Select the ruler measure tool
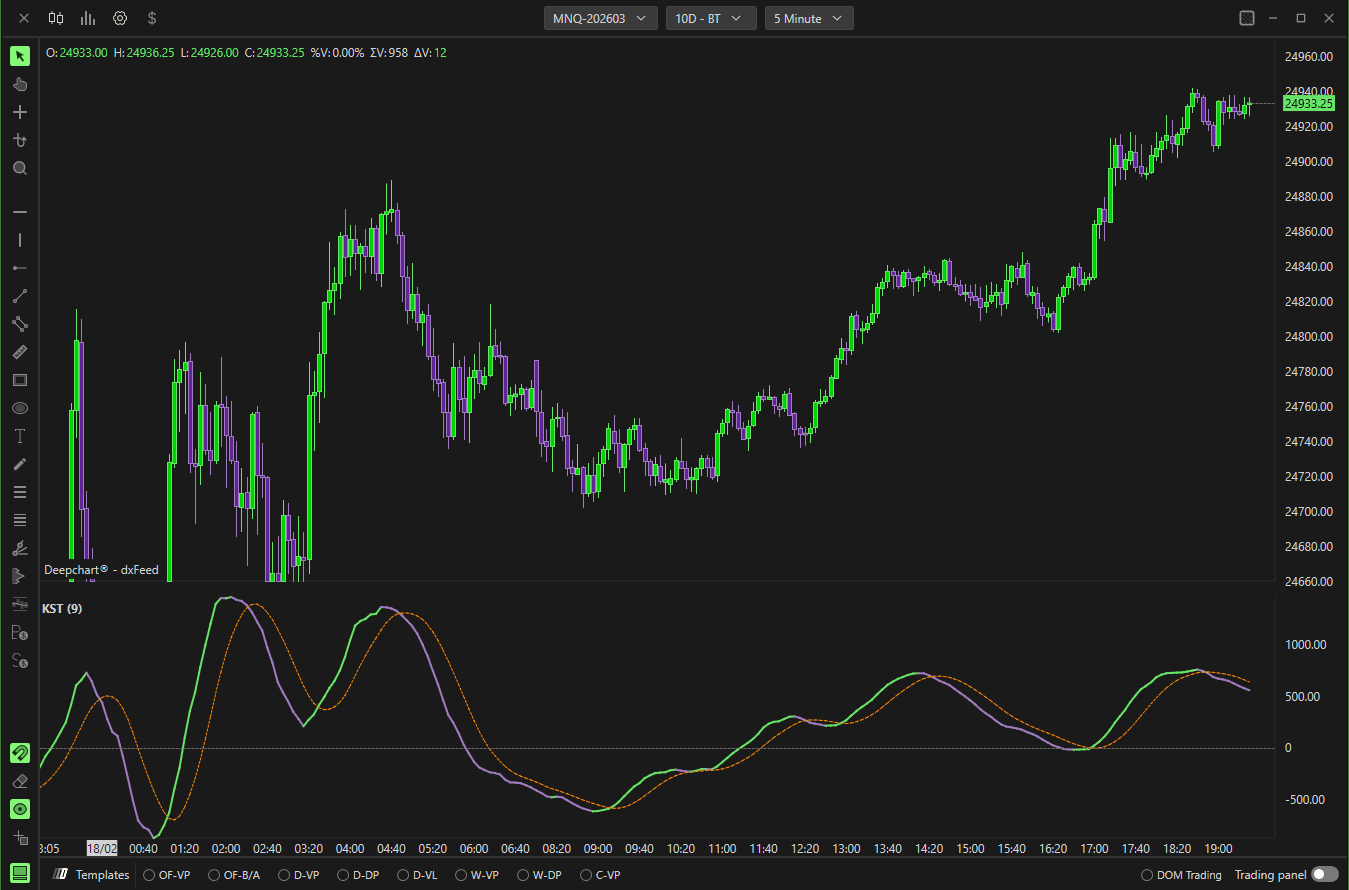The image size is (1349, 890). (x=20, y=352)
